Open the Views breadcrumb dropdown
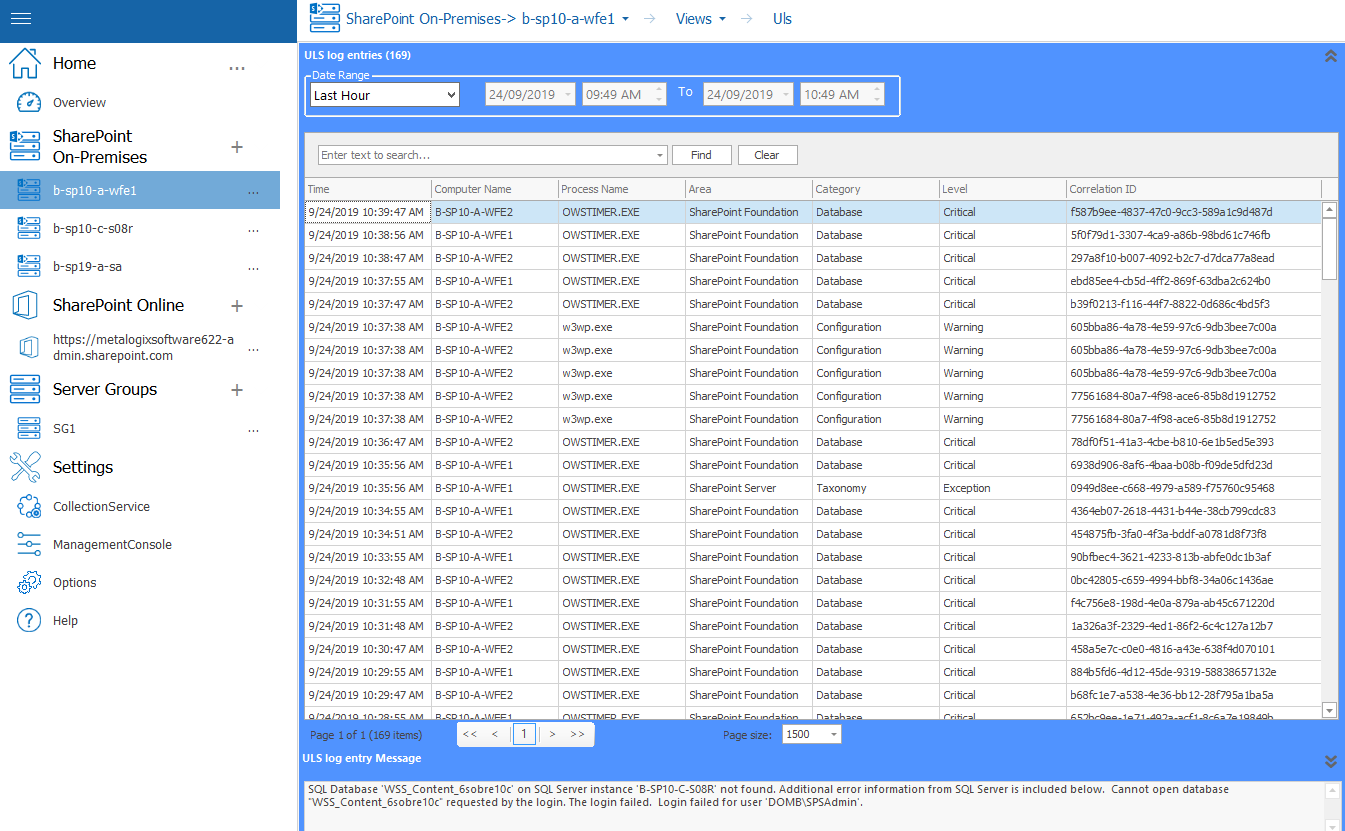The height and width of the screenshot is (831, 1345). click(x=700, y=19)
